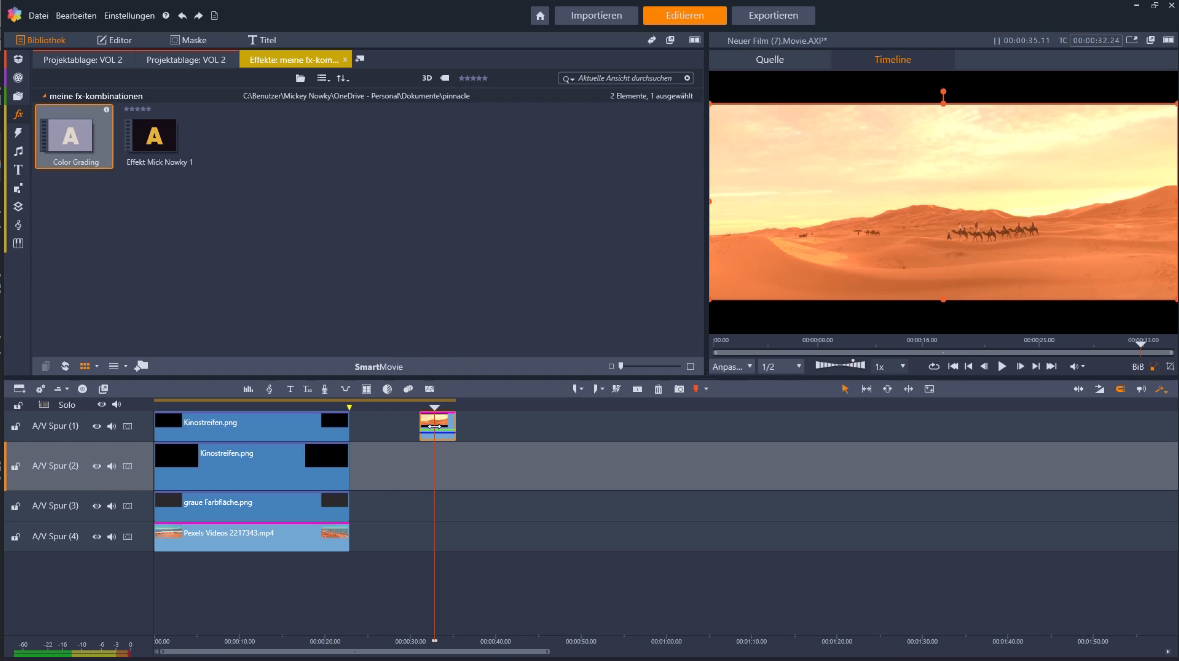Mute audio on A/V Spur 4
The height and width of the screenshot is (661, 1179).
pos(111,537)
